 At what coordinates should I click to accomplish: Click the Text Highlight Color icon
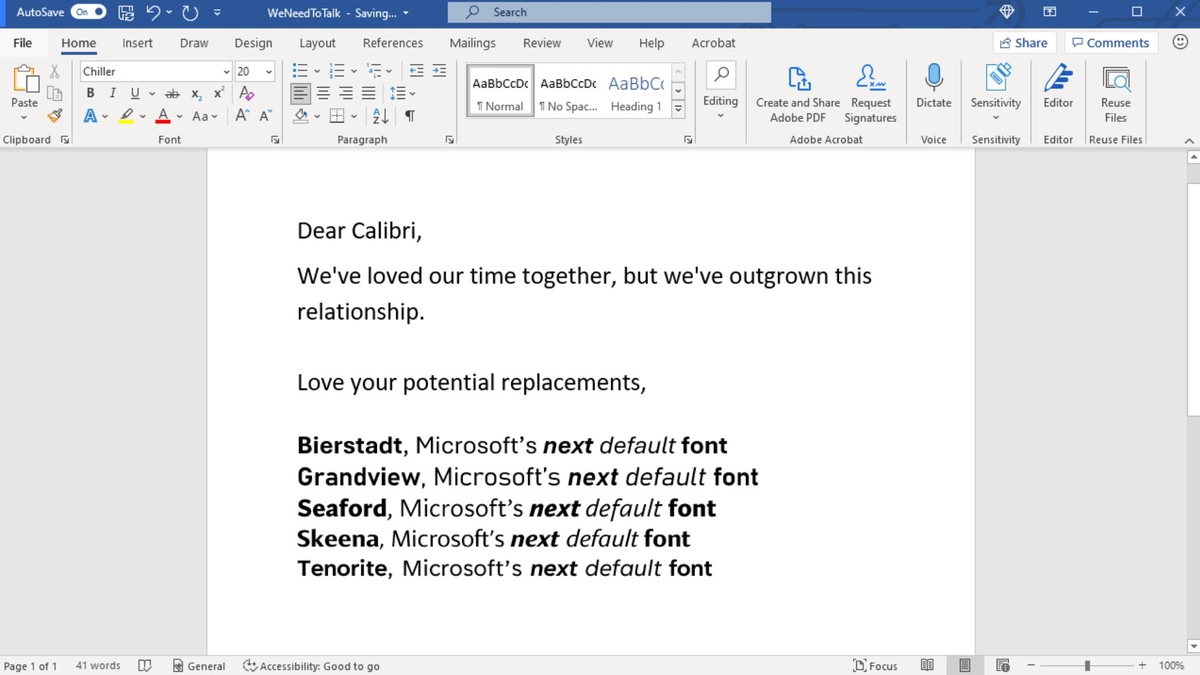pos(125,116)
